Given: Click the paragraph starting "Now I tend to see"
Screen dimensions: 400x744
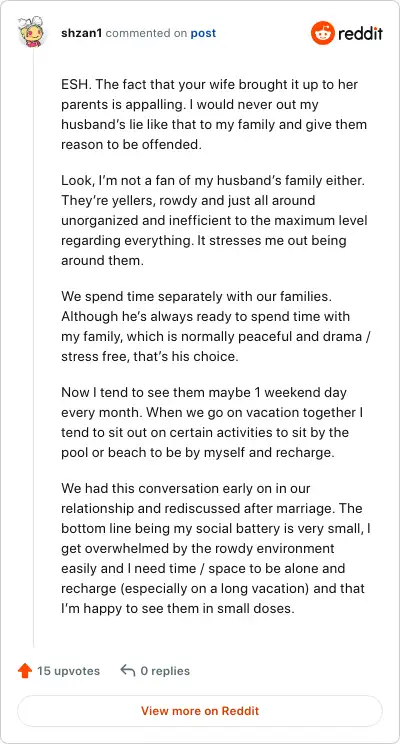Looking at the screenshot, I should [212, 422].
